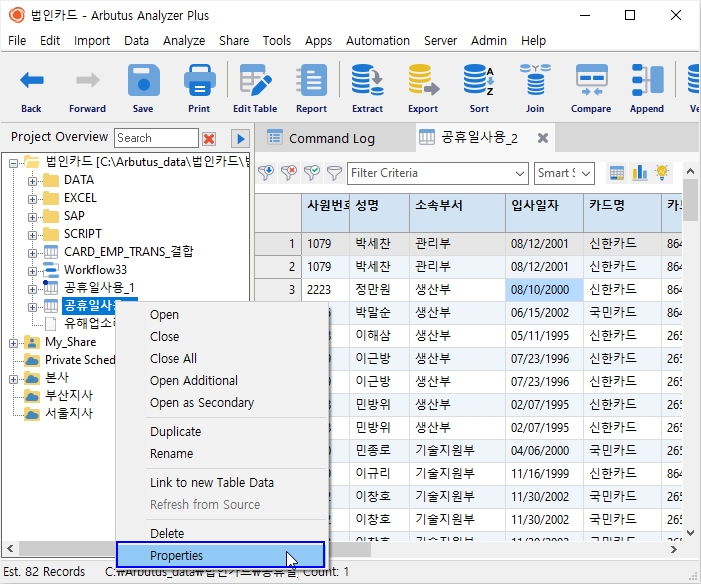Click the 소속부서 column header
This screenshot has height=584, width=701.
pos(457,213)
